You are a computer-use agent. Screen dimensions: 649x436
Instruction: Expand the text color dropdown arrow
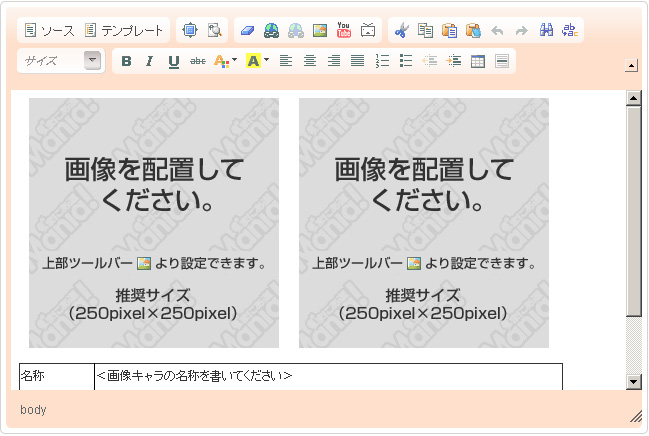234,61
